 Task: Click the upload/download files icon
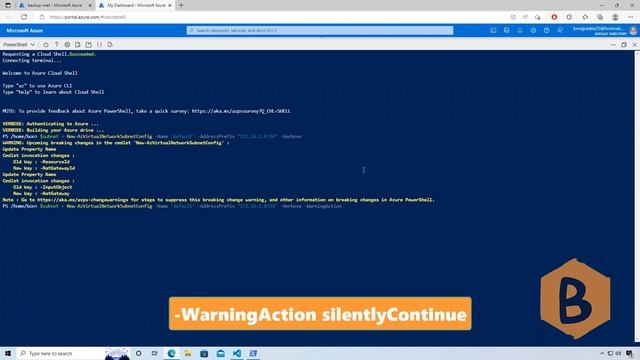pyautogui.click(x=78, y=44)
